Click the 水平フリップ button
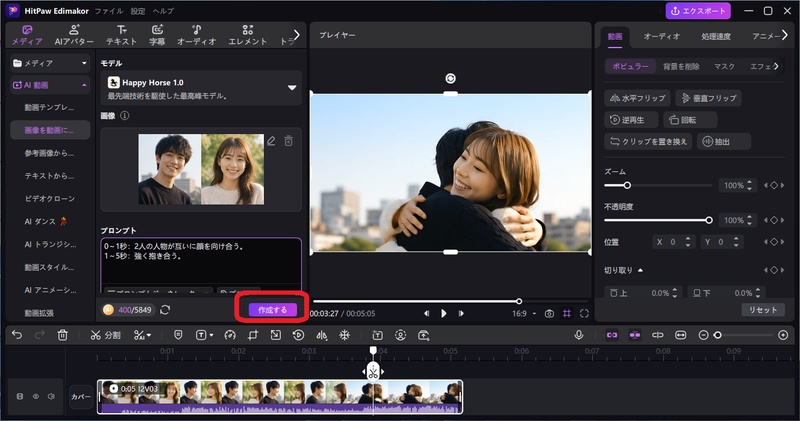The image size is (800, 421). point(637,98)
